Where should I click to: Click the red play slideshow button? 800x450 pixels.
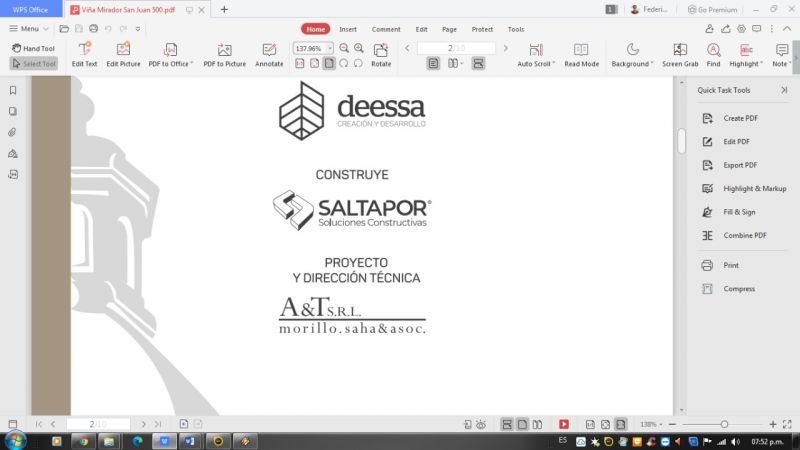click(564, 424)
